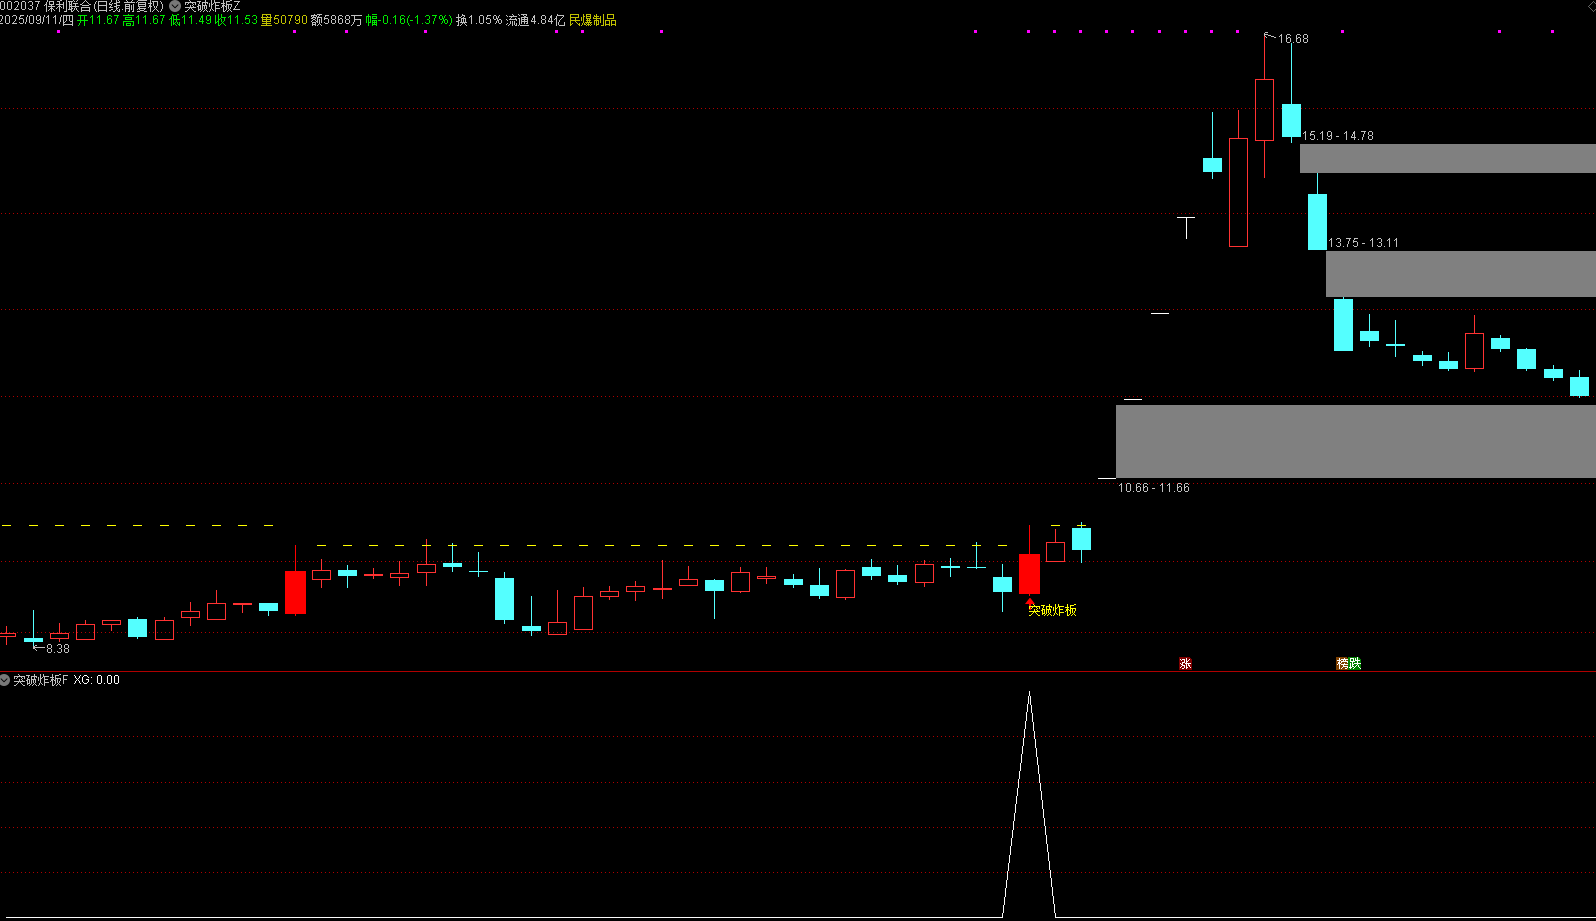Screen dimensions: 1596x921
Task: Click the volume value 量50790
Action: pyautogui.click(x=284, y=20)
